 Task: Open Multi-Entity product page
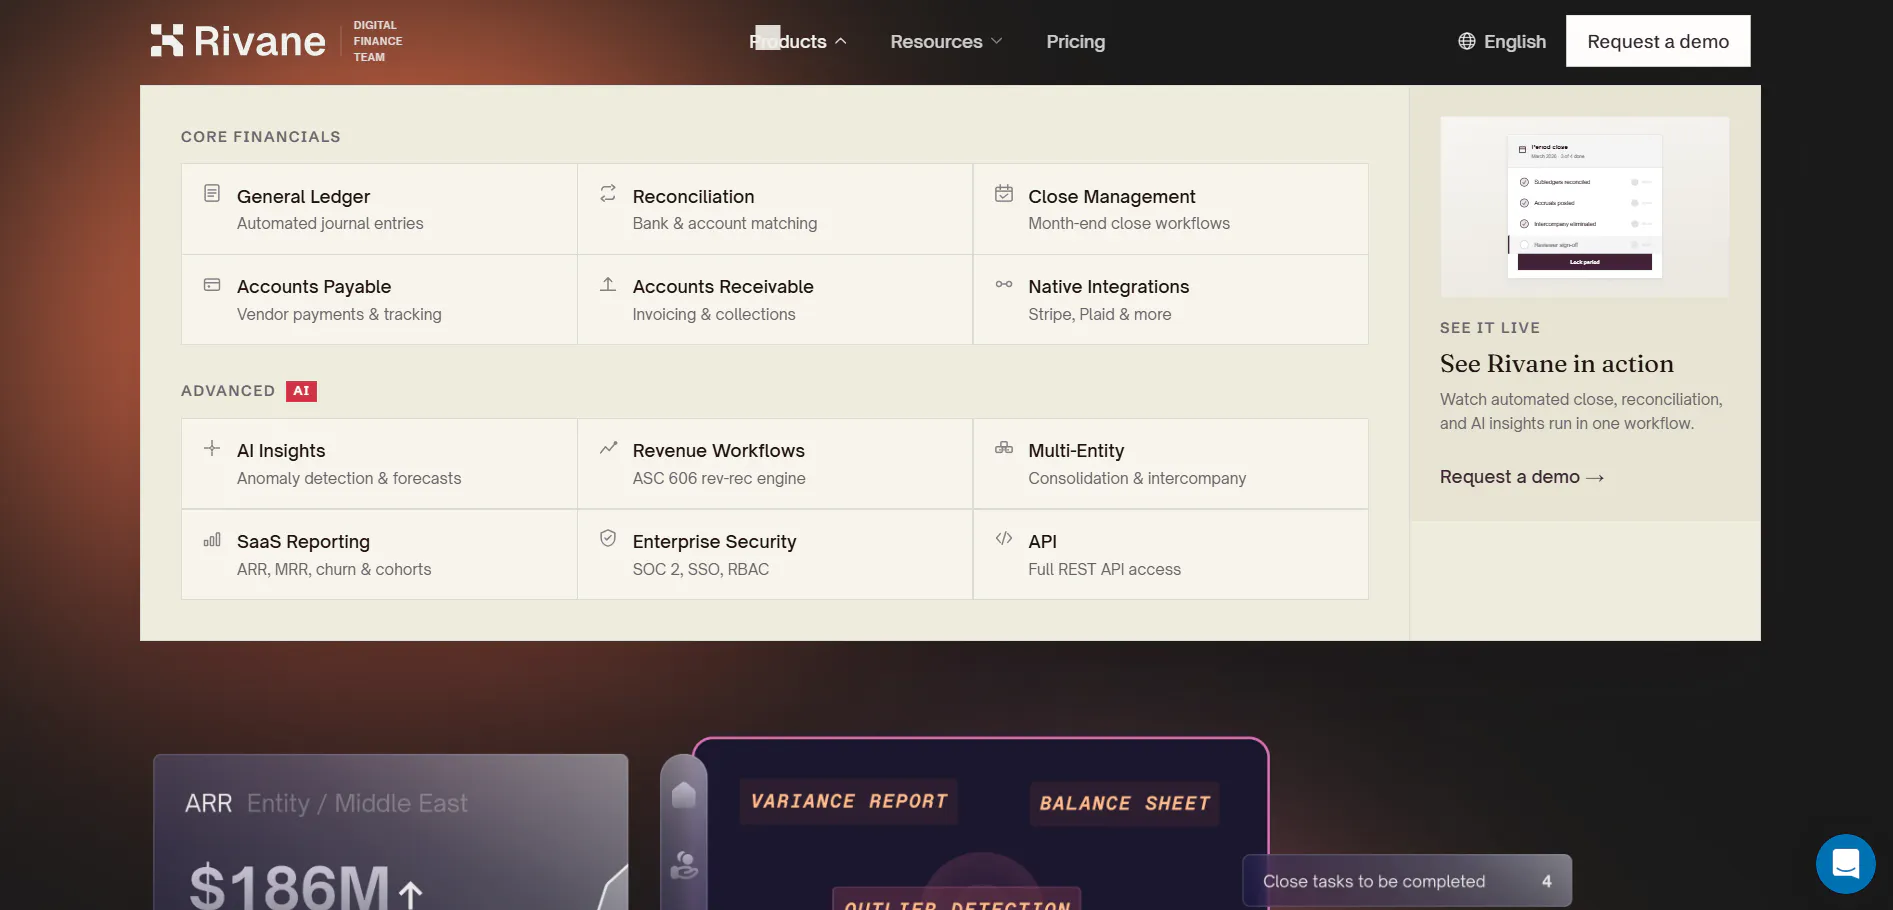1171,464
